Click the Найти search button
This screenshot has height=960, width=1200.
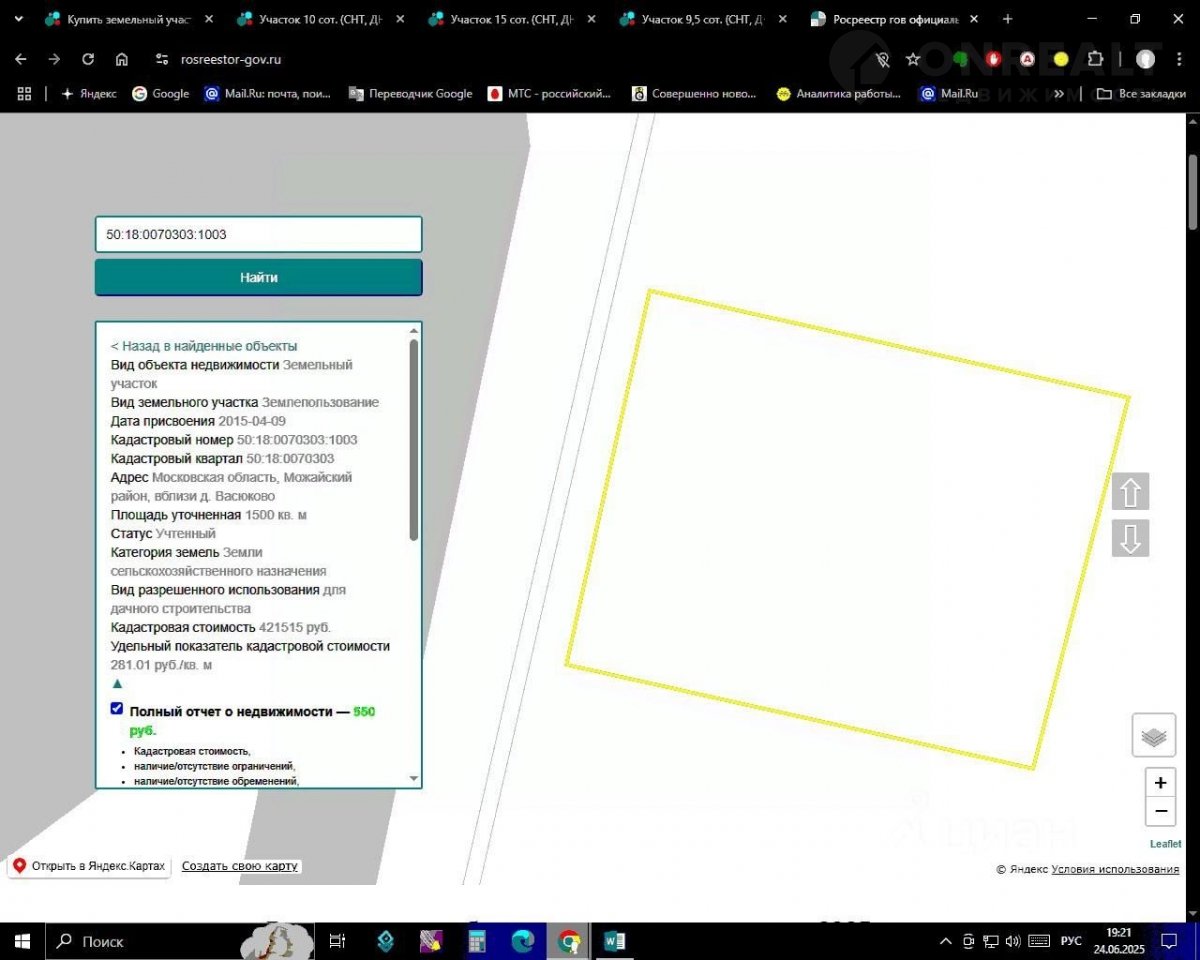[x=259, y=278]
